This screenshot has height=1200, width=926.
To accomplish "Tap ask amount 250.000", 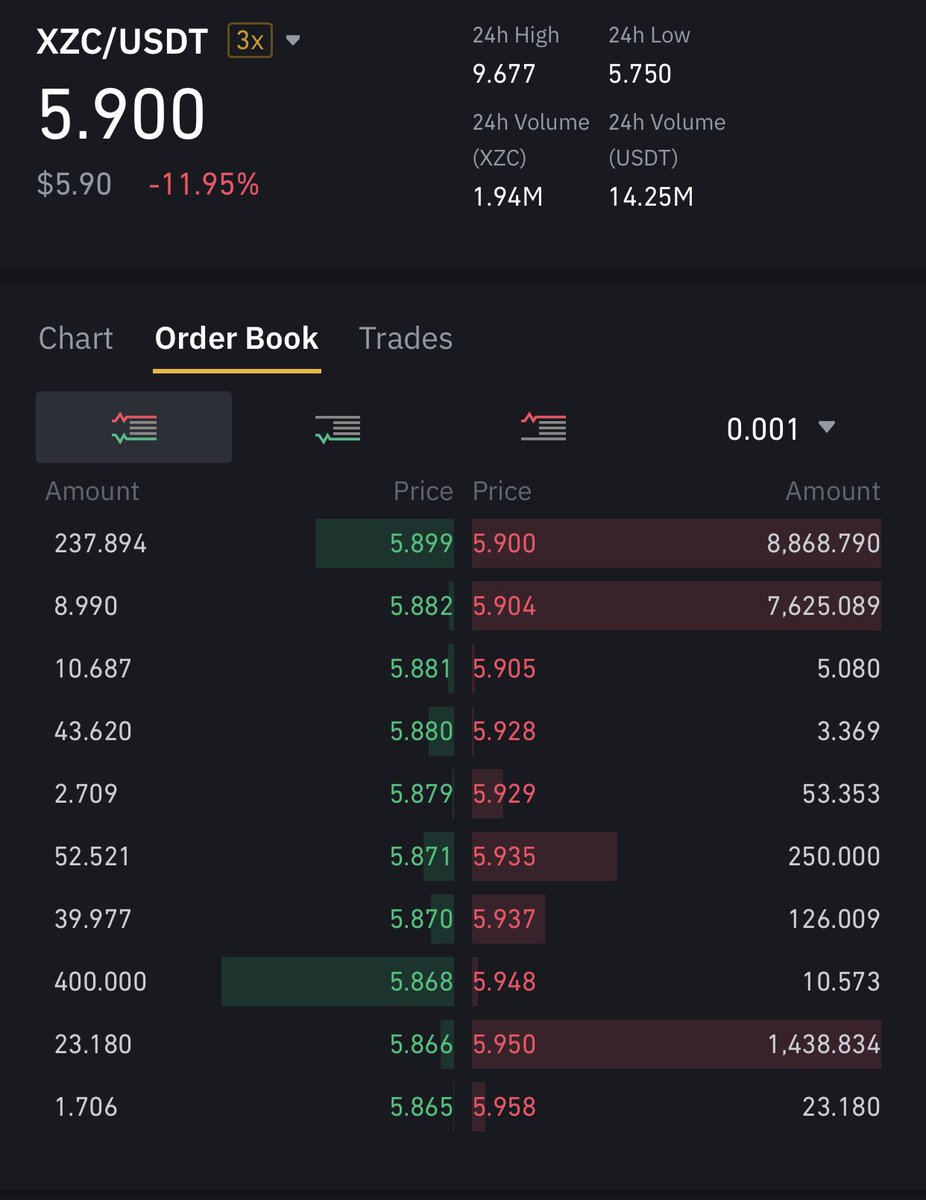I will [x=835, y=857].
